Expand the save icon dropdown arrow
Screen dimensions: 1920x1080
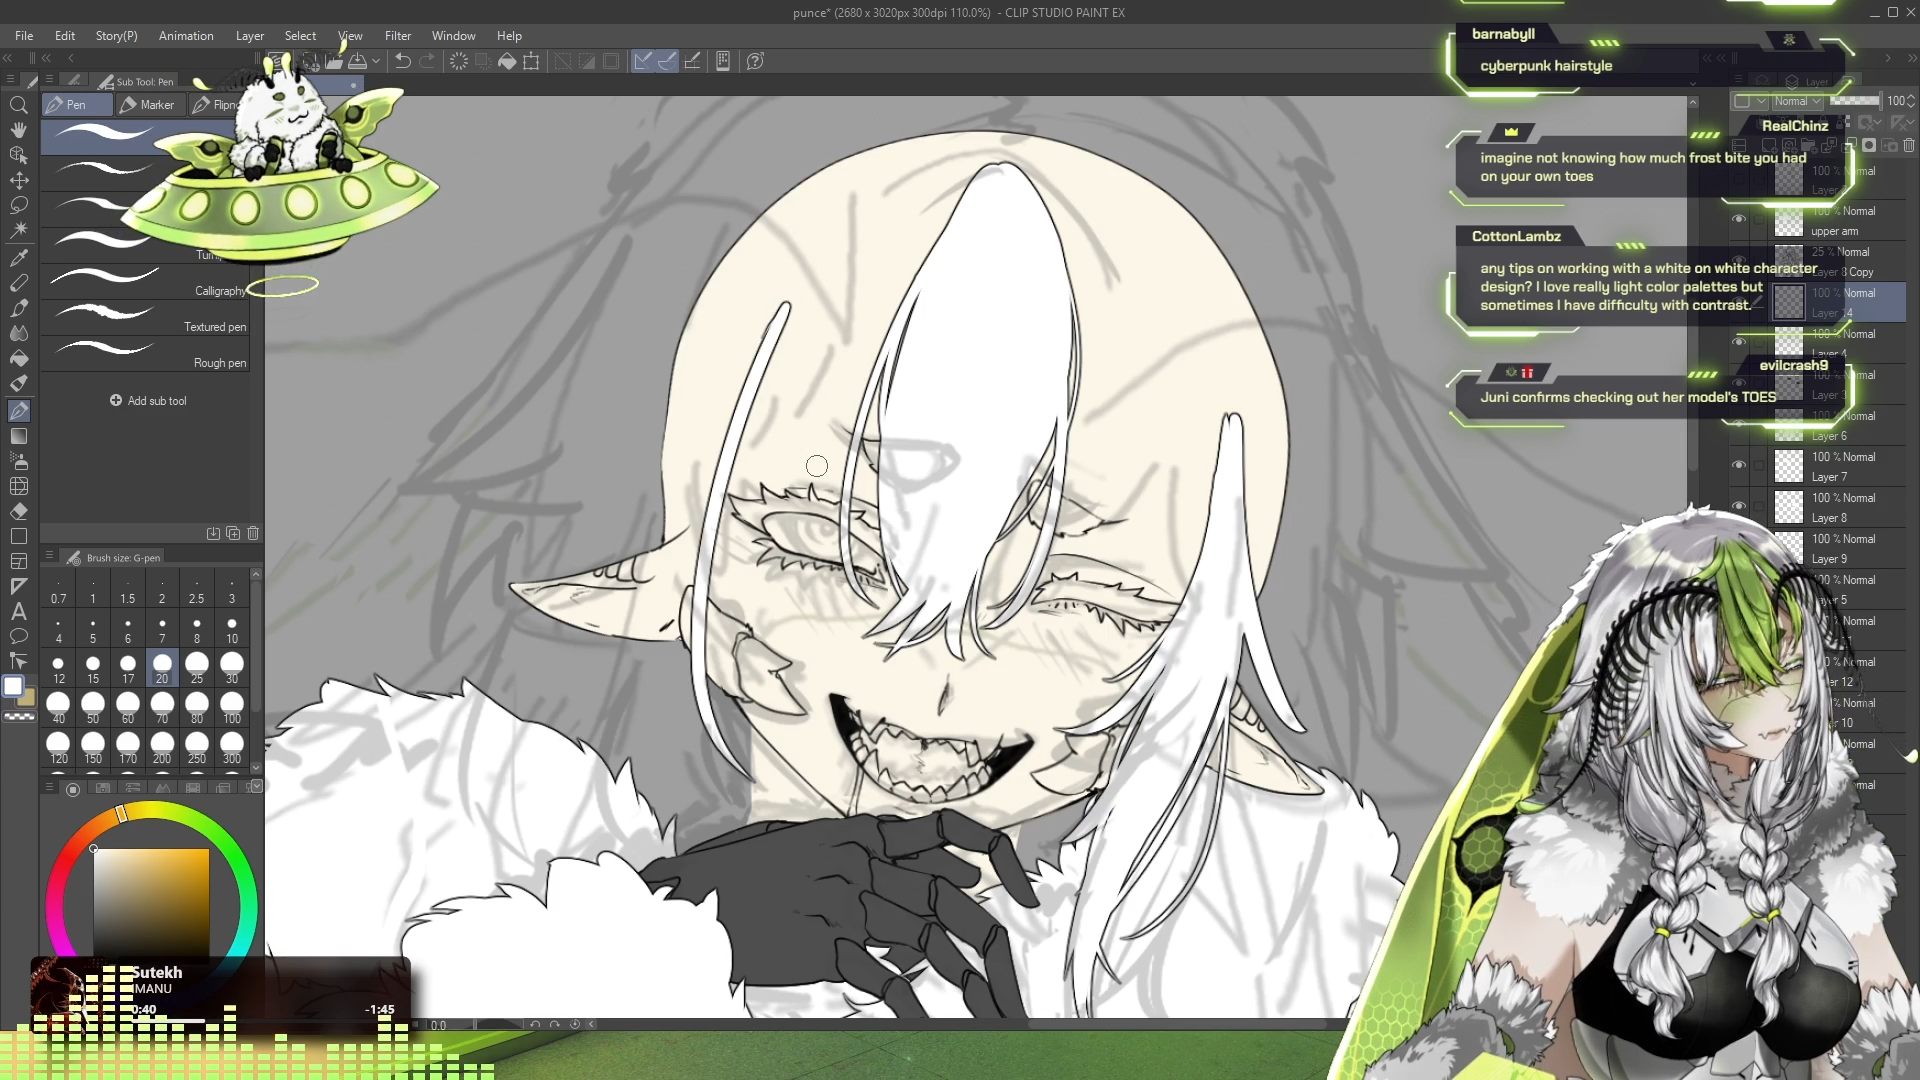(376, 61)
